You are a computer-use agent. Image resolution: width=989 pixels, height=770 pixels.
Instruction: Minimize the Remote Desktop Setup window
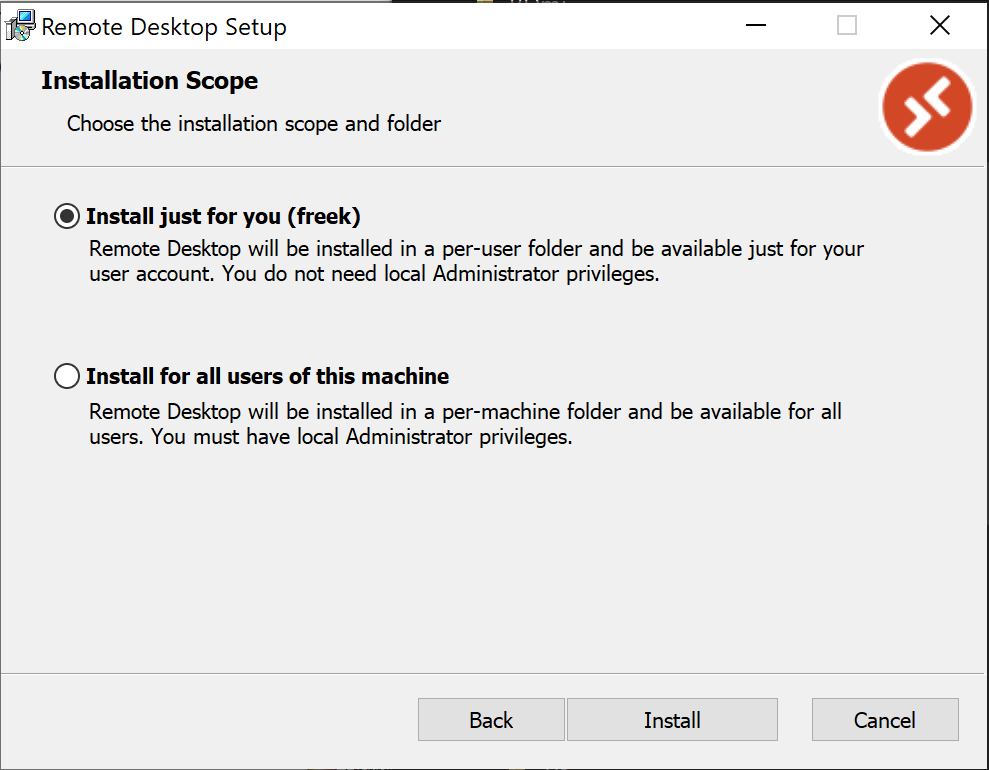(755, 24)
